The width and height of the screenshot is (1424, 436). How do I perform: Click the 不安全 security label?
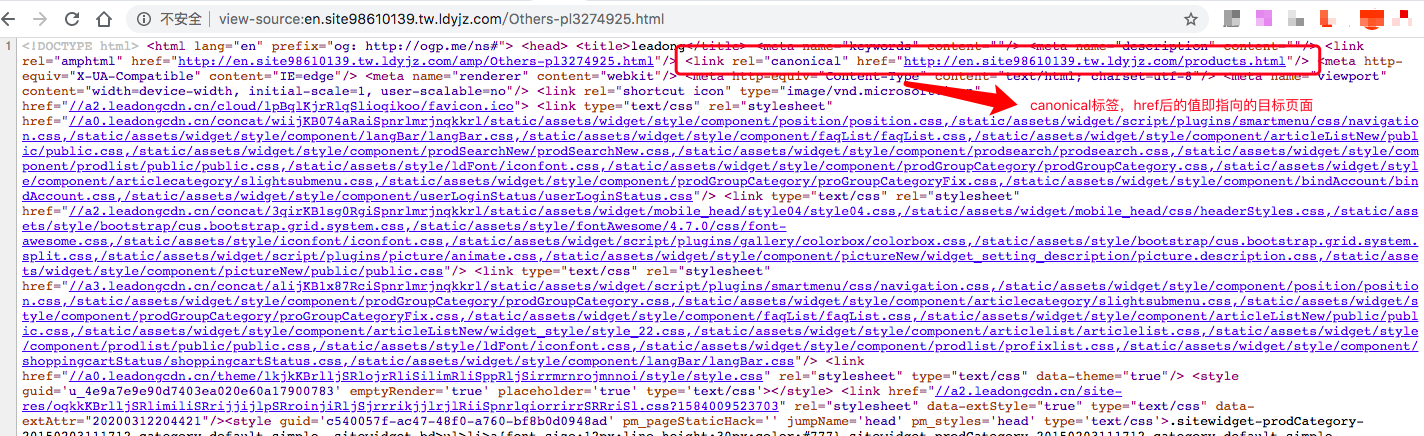coord(180,19)
